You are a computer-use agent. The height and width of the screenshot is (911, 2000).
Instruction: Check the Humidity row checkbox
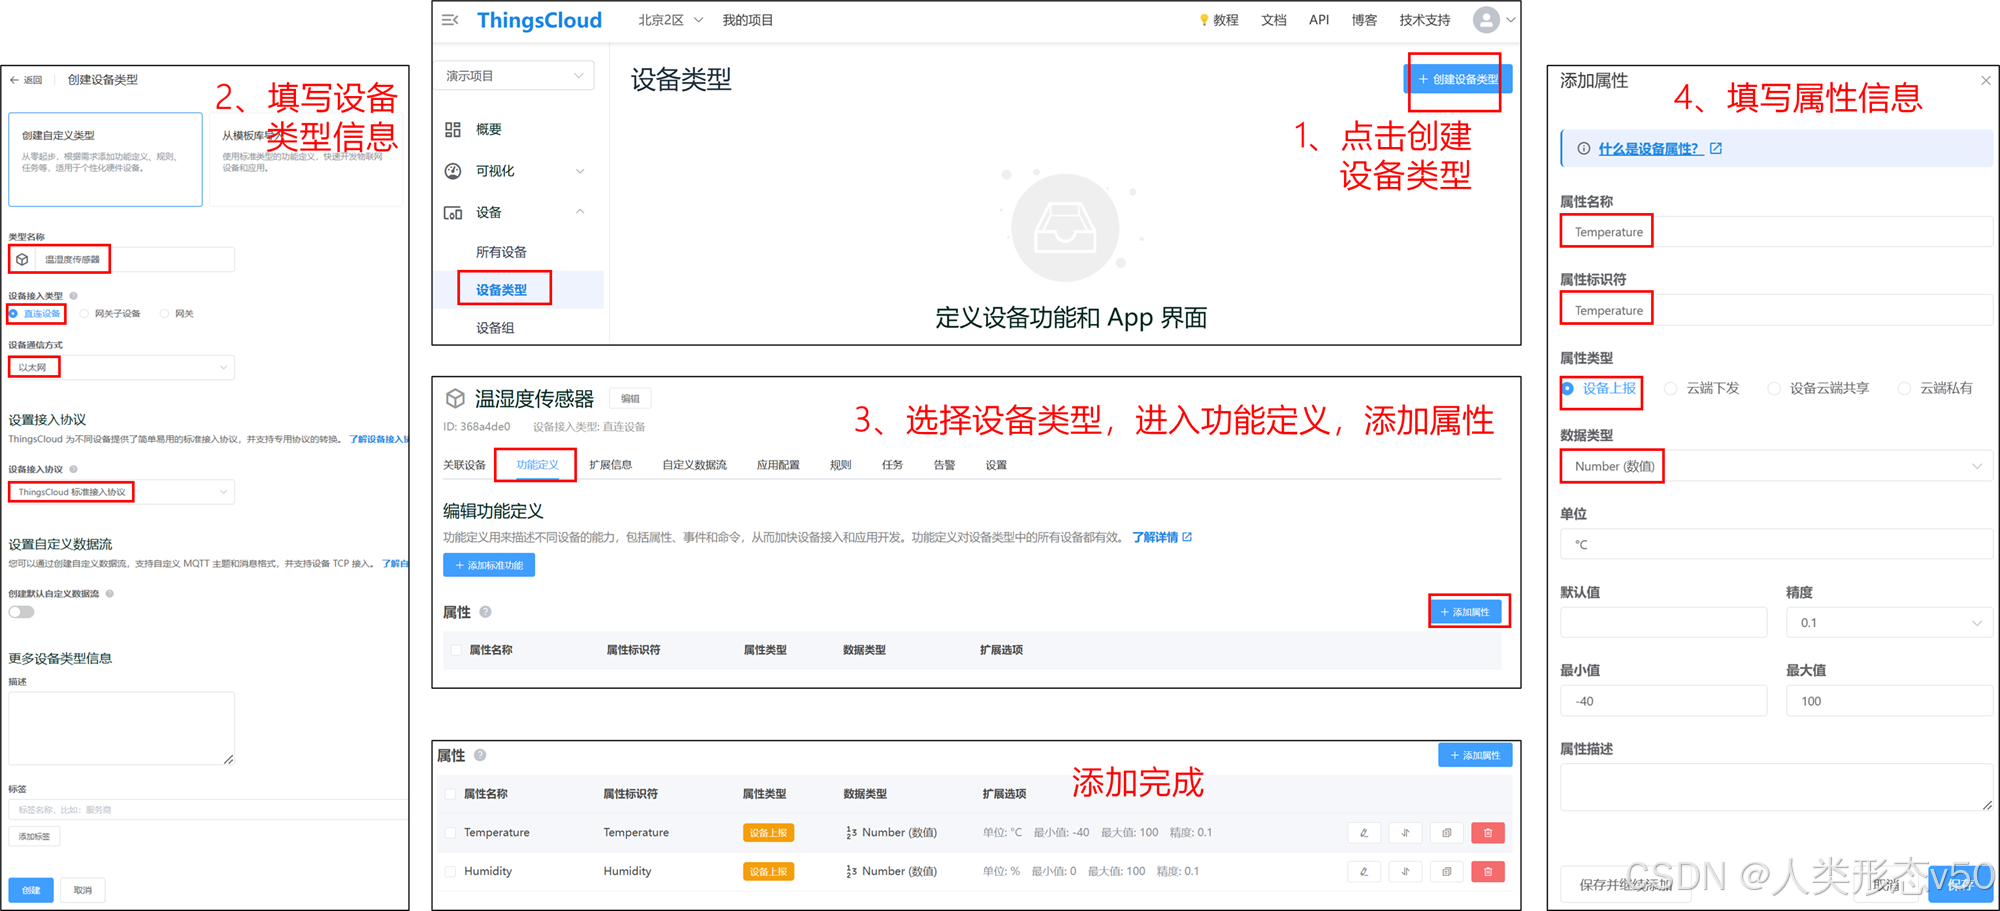[450, 872]
